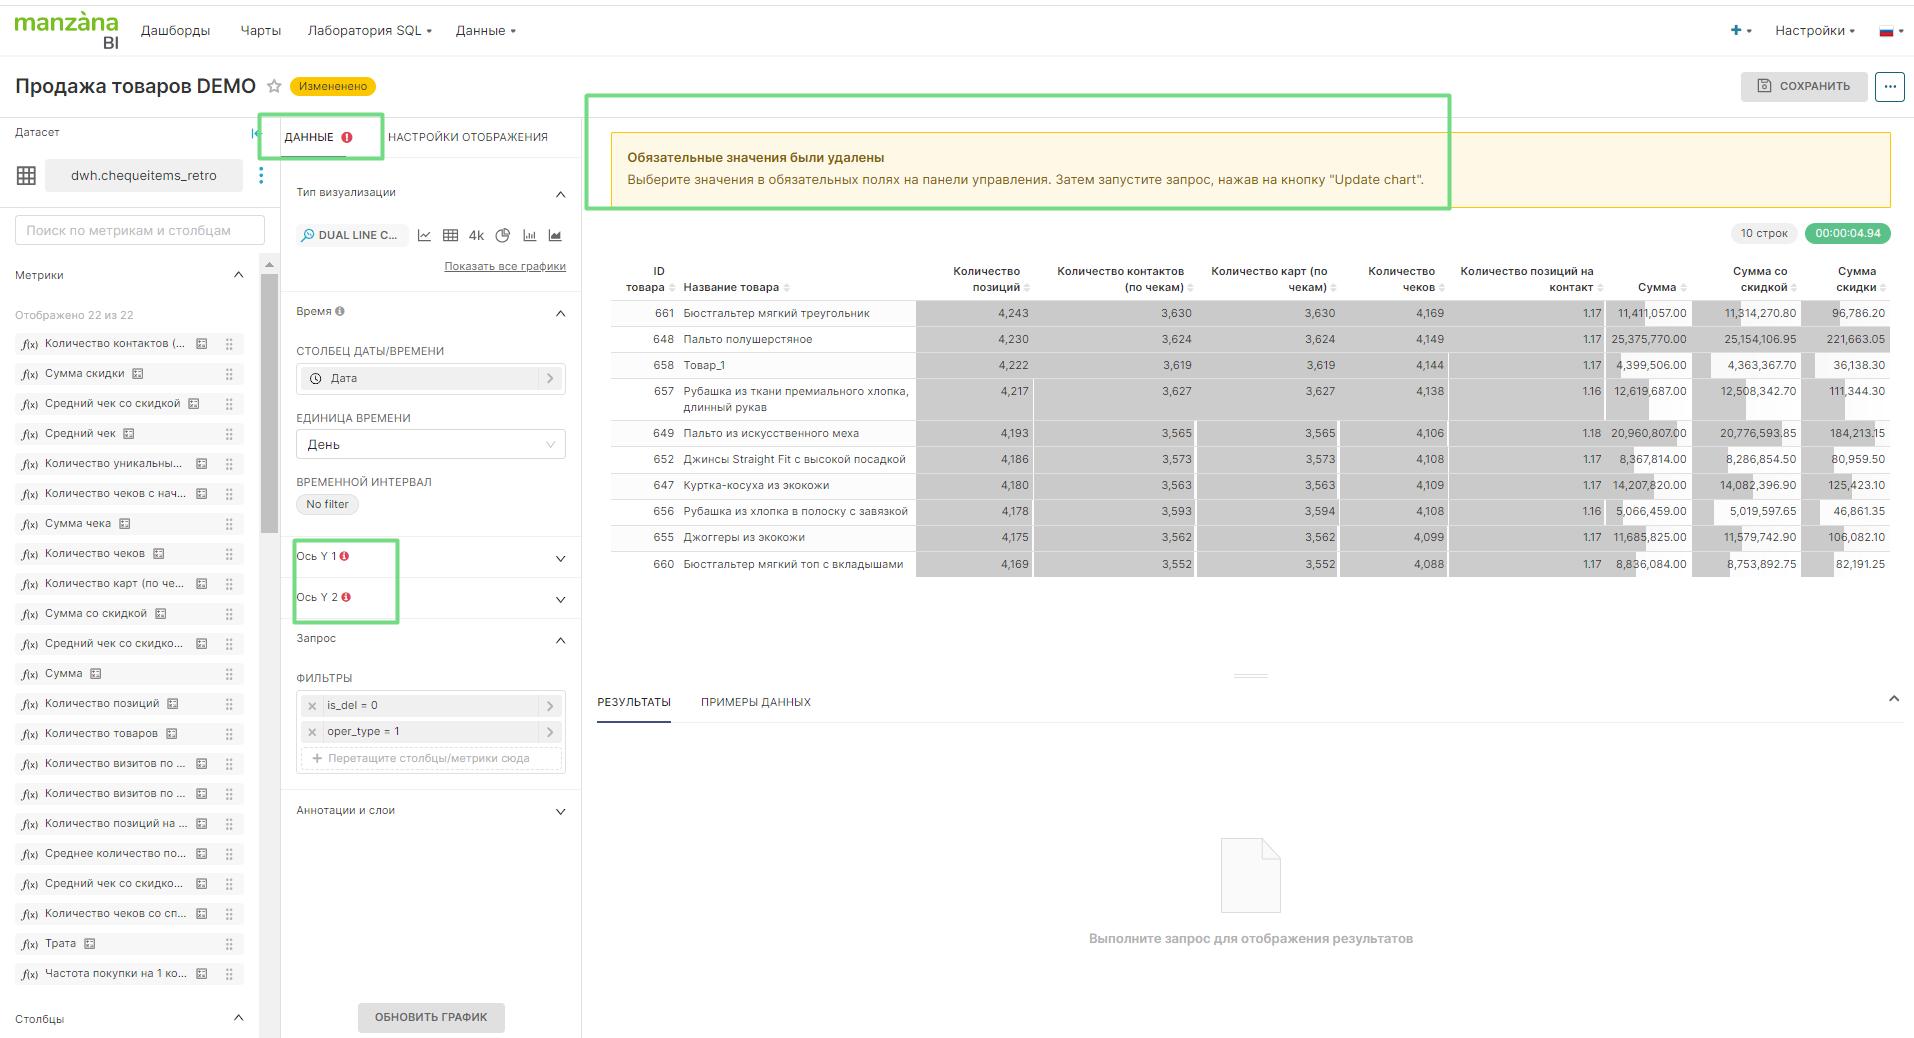The height and width of the screenshot is (1038, 1914).
Task: Collapse the dataset side panel
Action: point(256,133)
